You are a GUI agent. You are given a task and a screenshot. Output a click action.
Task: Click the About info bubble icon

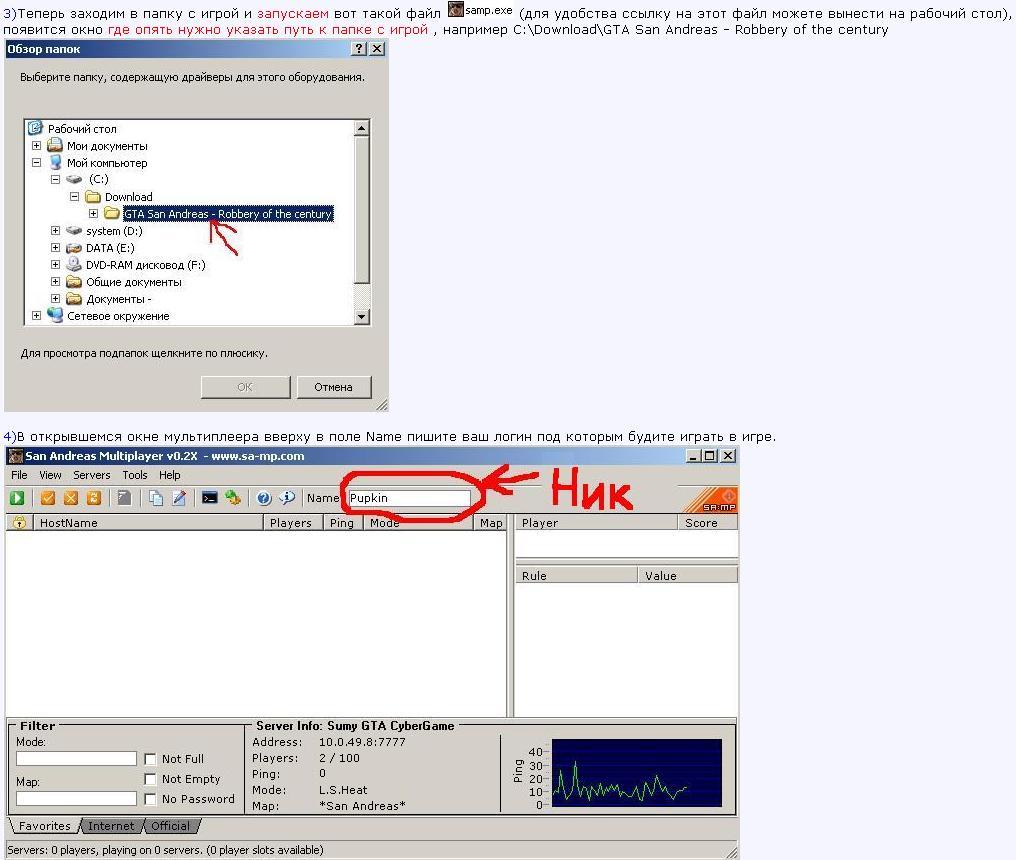click(287, 498)
